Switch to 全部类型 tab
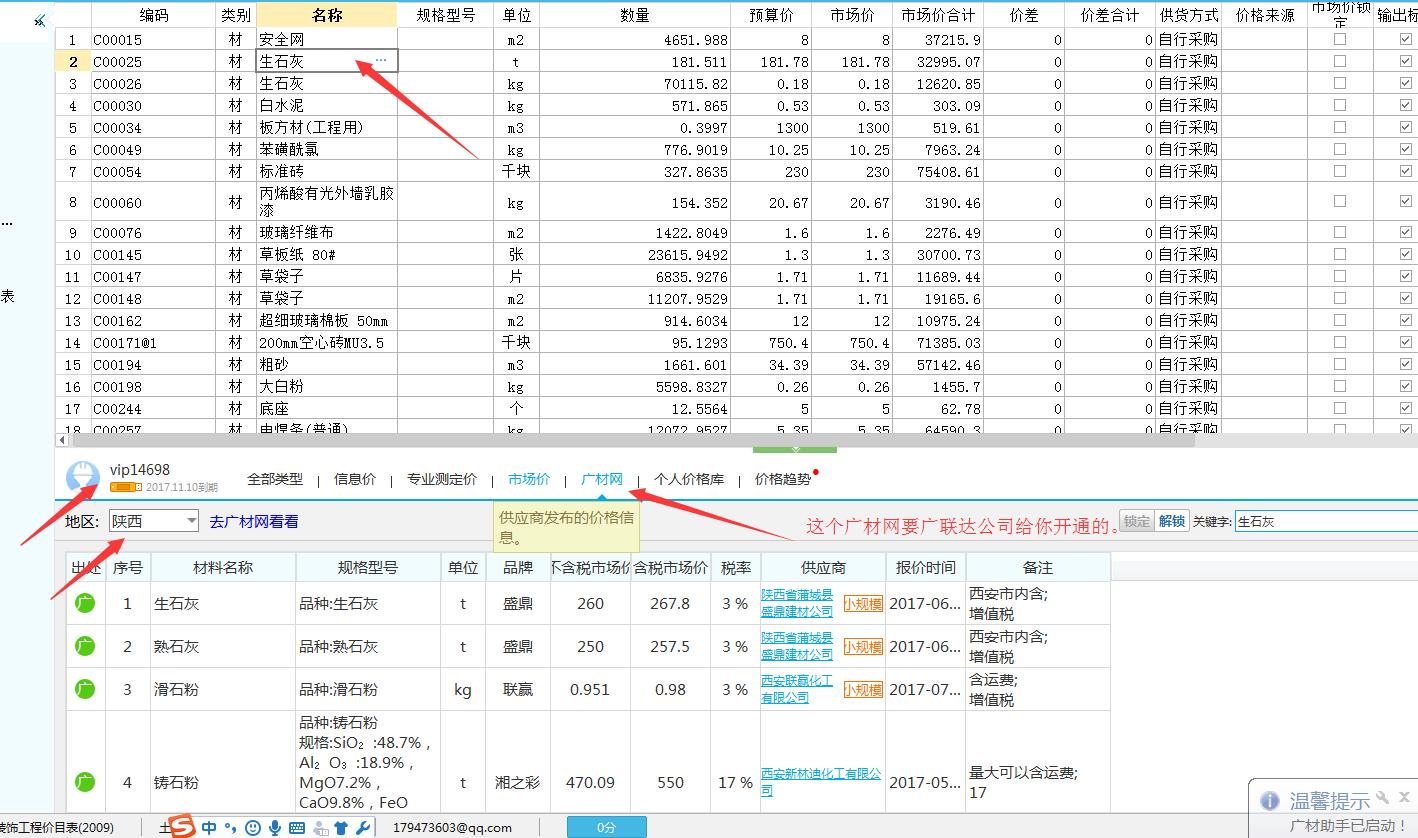Screen dimensions: 1418x838 (x=275, y=479)
